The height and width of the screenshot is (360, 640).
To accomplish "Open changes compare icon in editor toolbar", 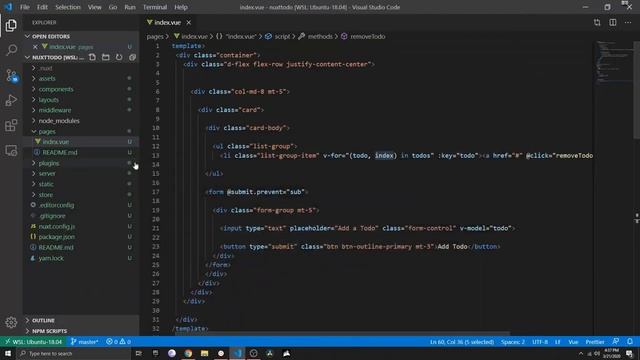I will point(597,22).
